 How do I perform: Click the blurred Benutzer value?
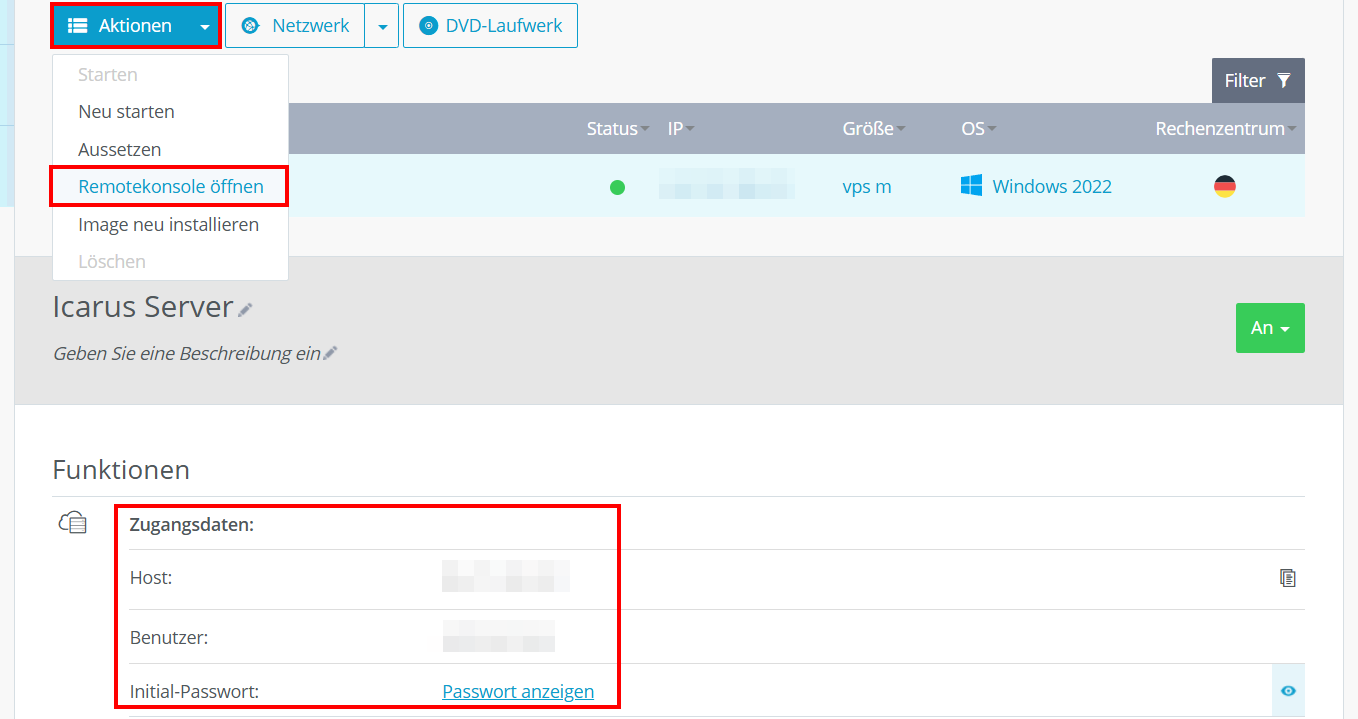[498, 636]
